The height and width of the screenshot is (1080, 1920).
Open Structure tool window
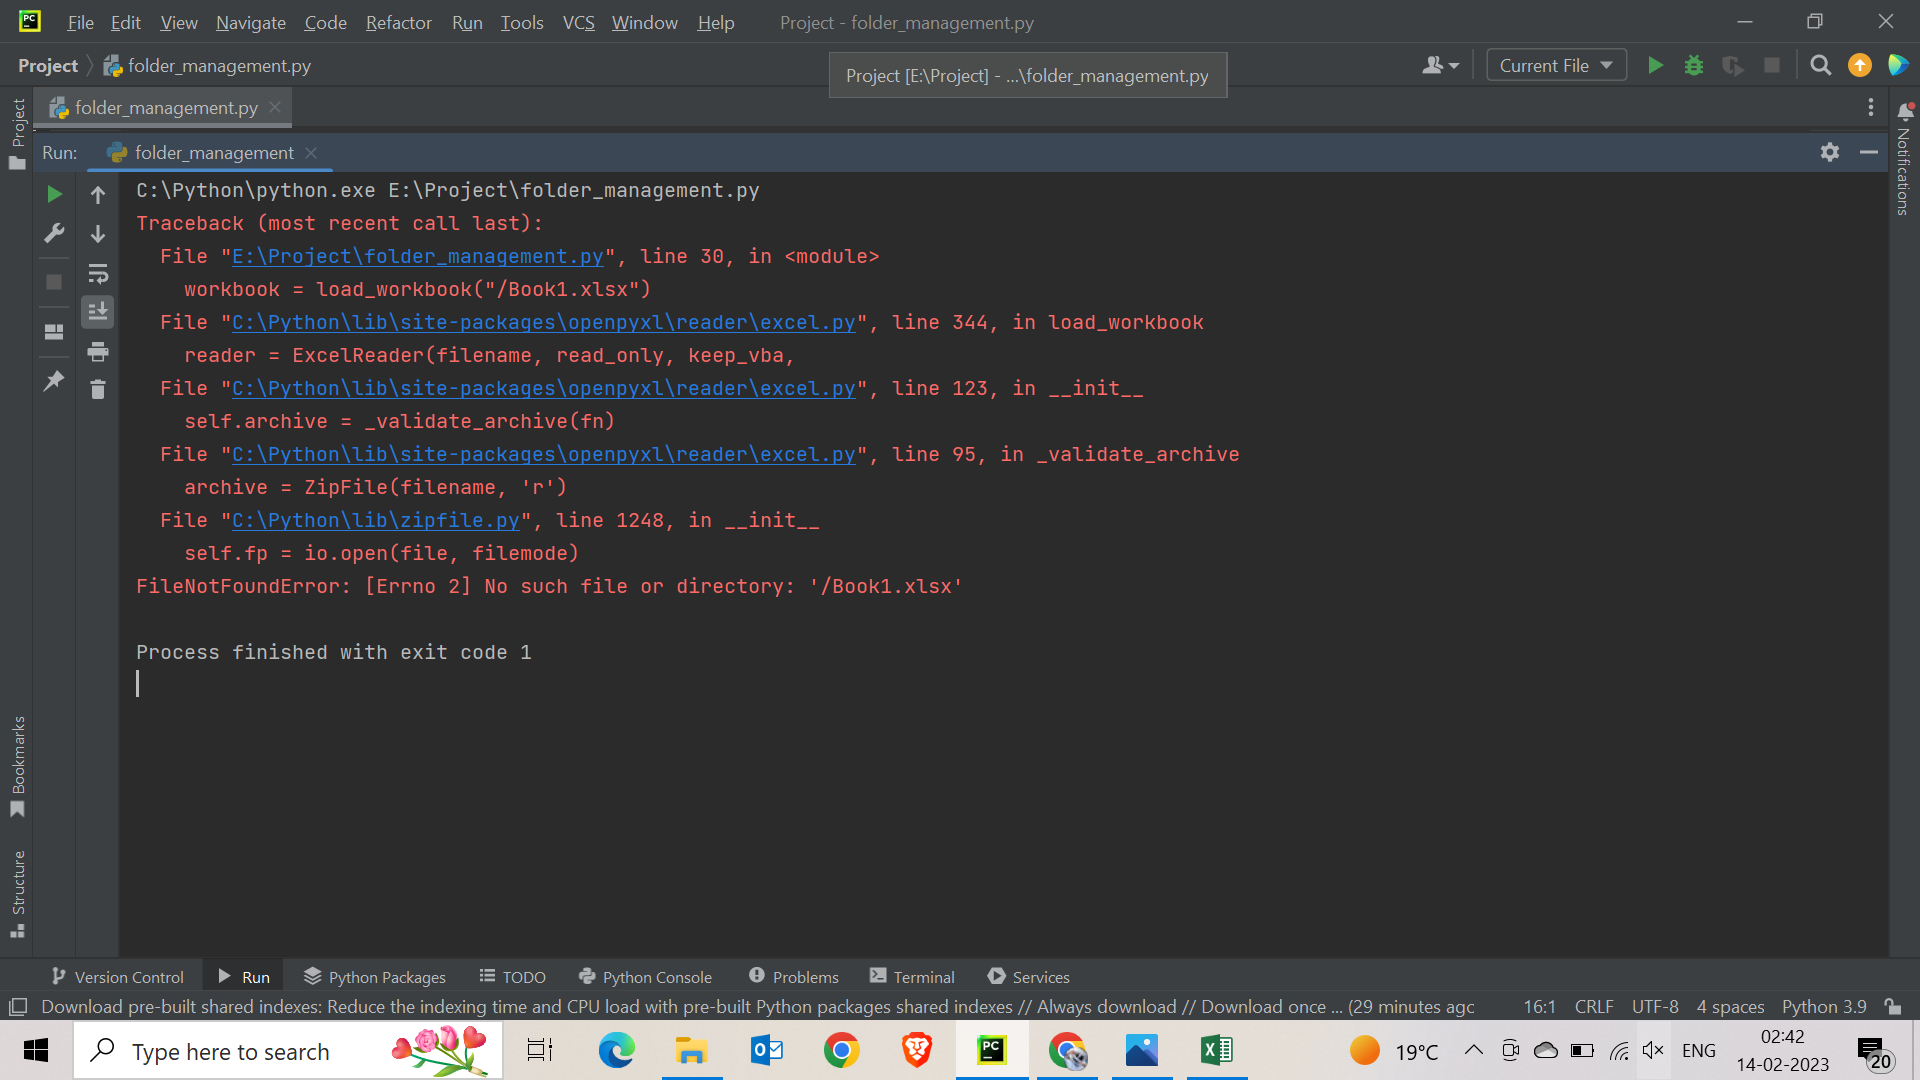pyautogui.click(x=17, y=894)
